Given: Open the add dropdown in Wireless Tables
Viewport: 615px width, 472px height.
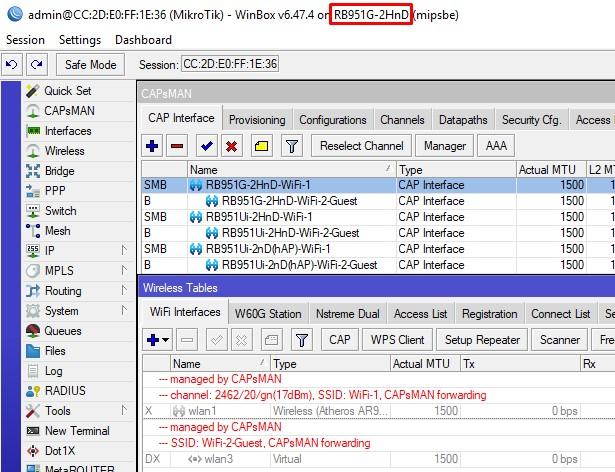Looking at the screenshot, I should pyautogui.click(x=165, y=340).
